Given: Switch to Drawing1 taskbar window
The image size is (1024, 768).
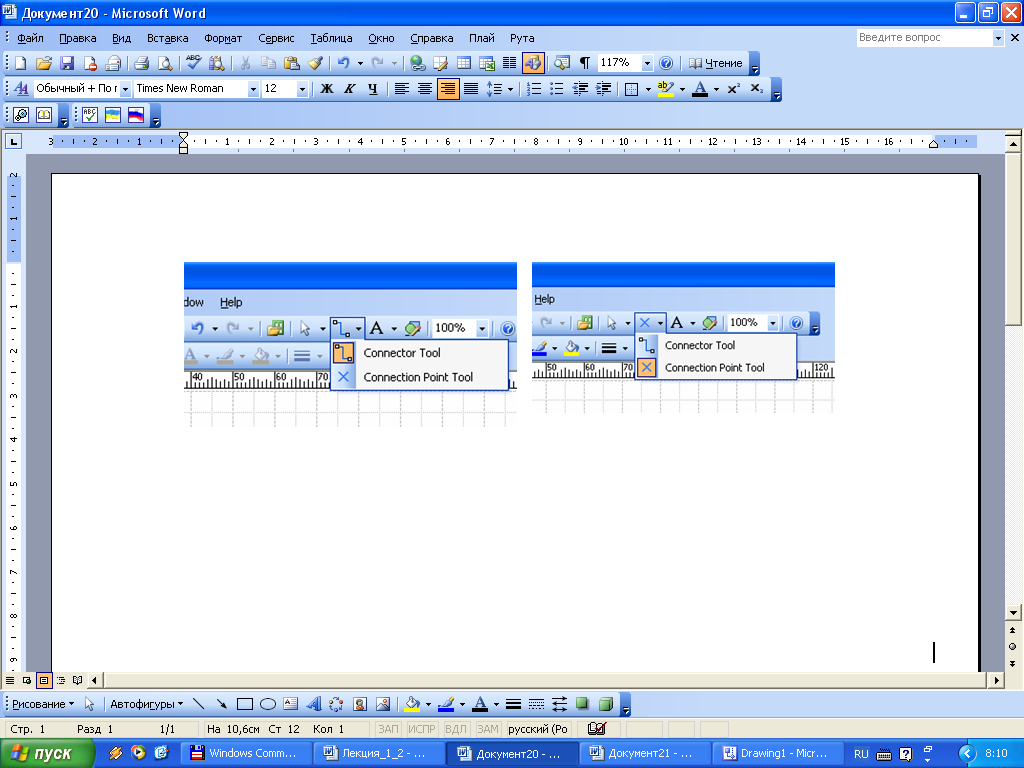Looking at the screenshot, I should [777, 753].
